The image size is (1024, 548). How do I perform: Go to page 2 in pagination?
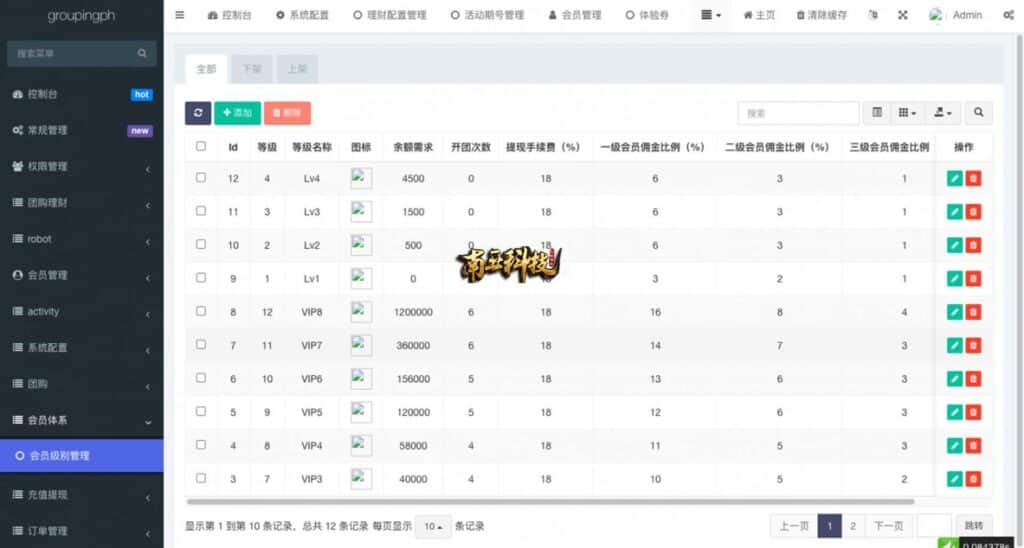coord(853,526)
